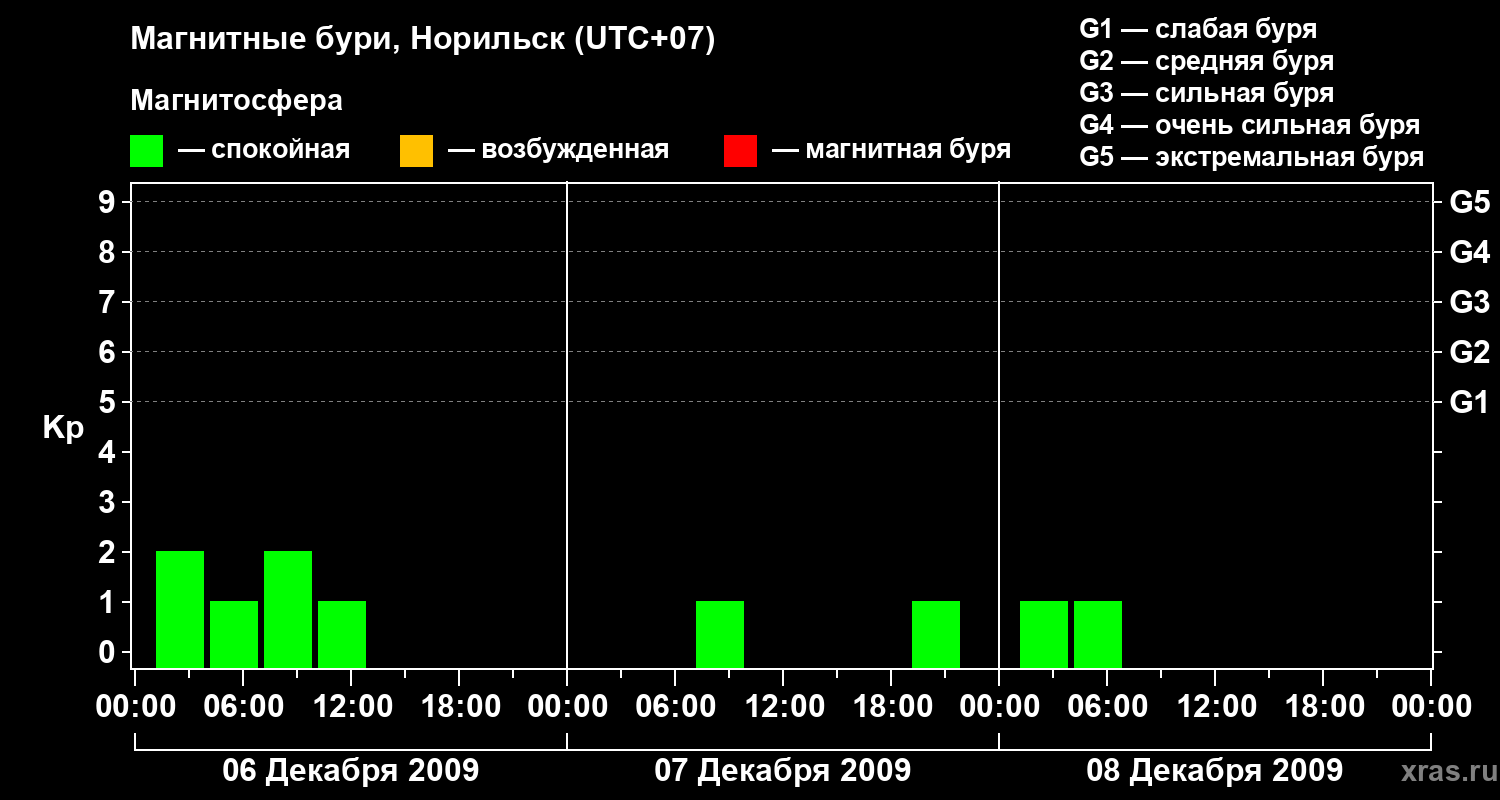1500x800 pixels.
Task: Click the Kp axis value 0
Action: coord(109,652)
